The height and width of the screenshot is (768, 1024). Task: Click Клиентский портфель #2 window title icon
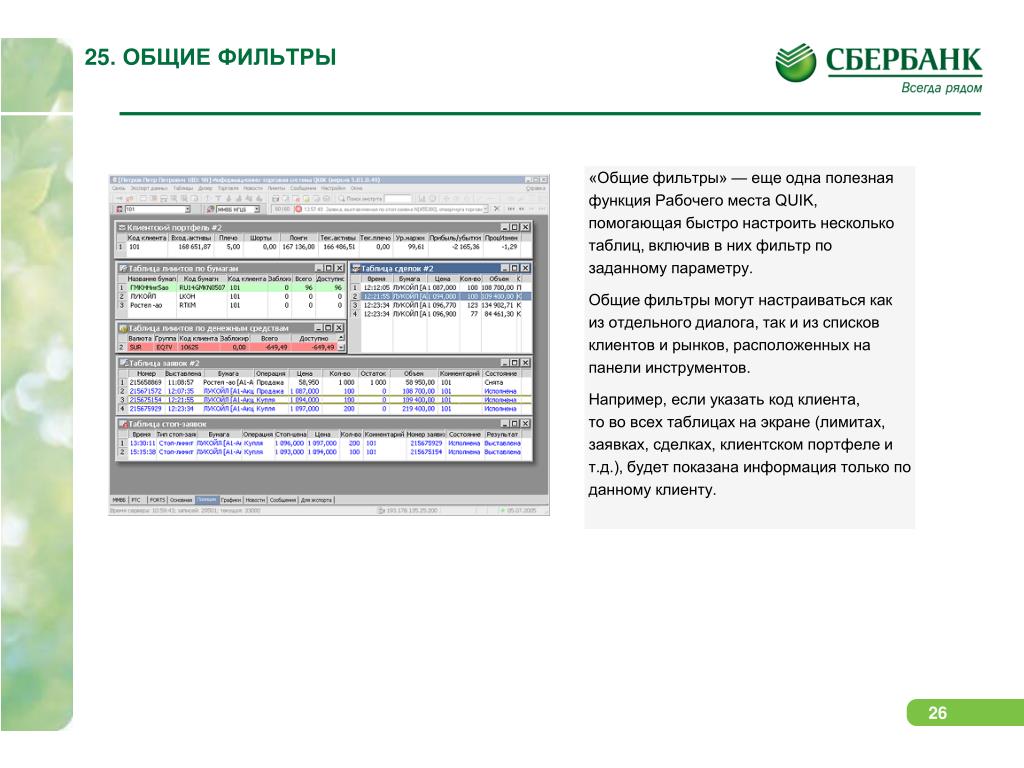pyautogui.click(x=122, y=227)
